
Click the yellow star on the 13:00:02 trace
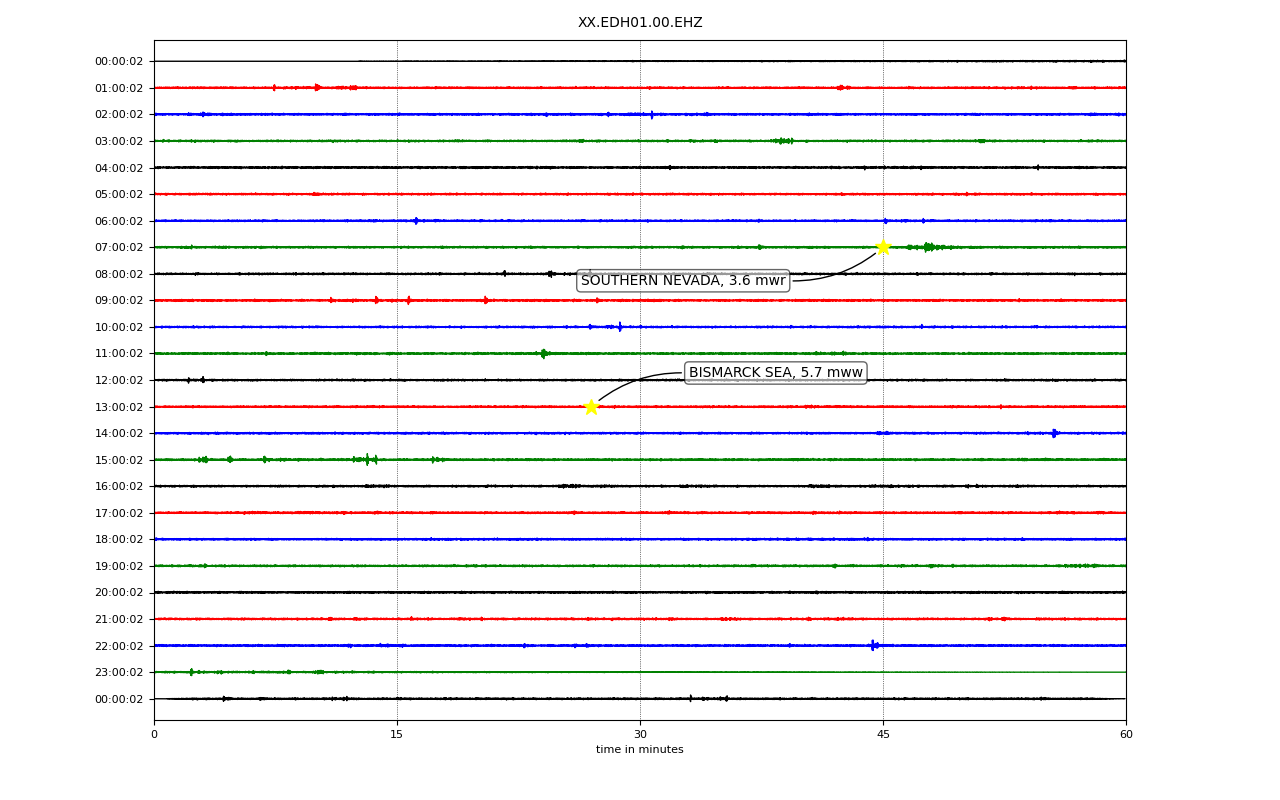591,407
